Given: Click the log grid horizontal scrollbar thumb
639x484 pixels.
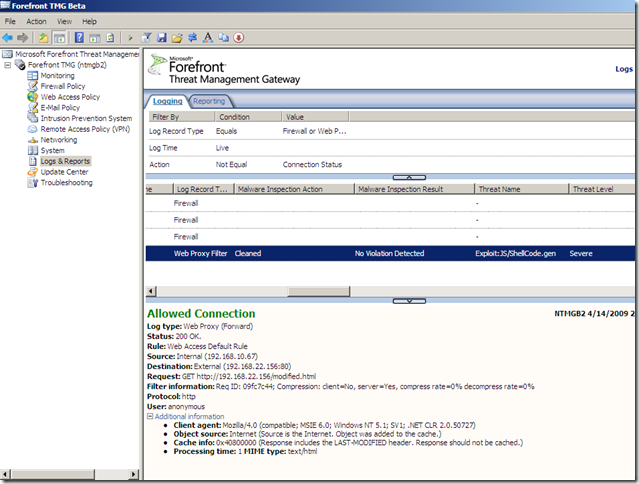Looking at the screenshot, I should coord(319,291).
